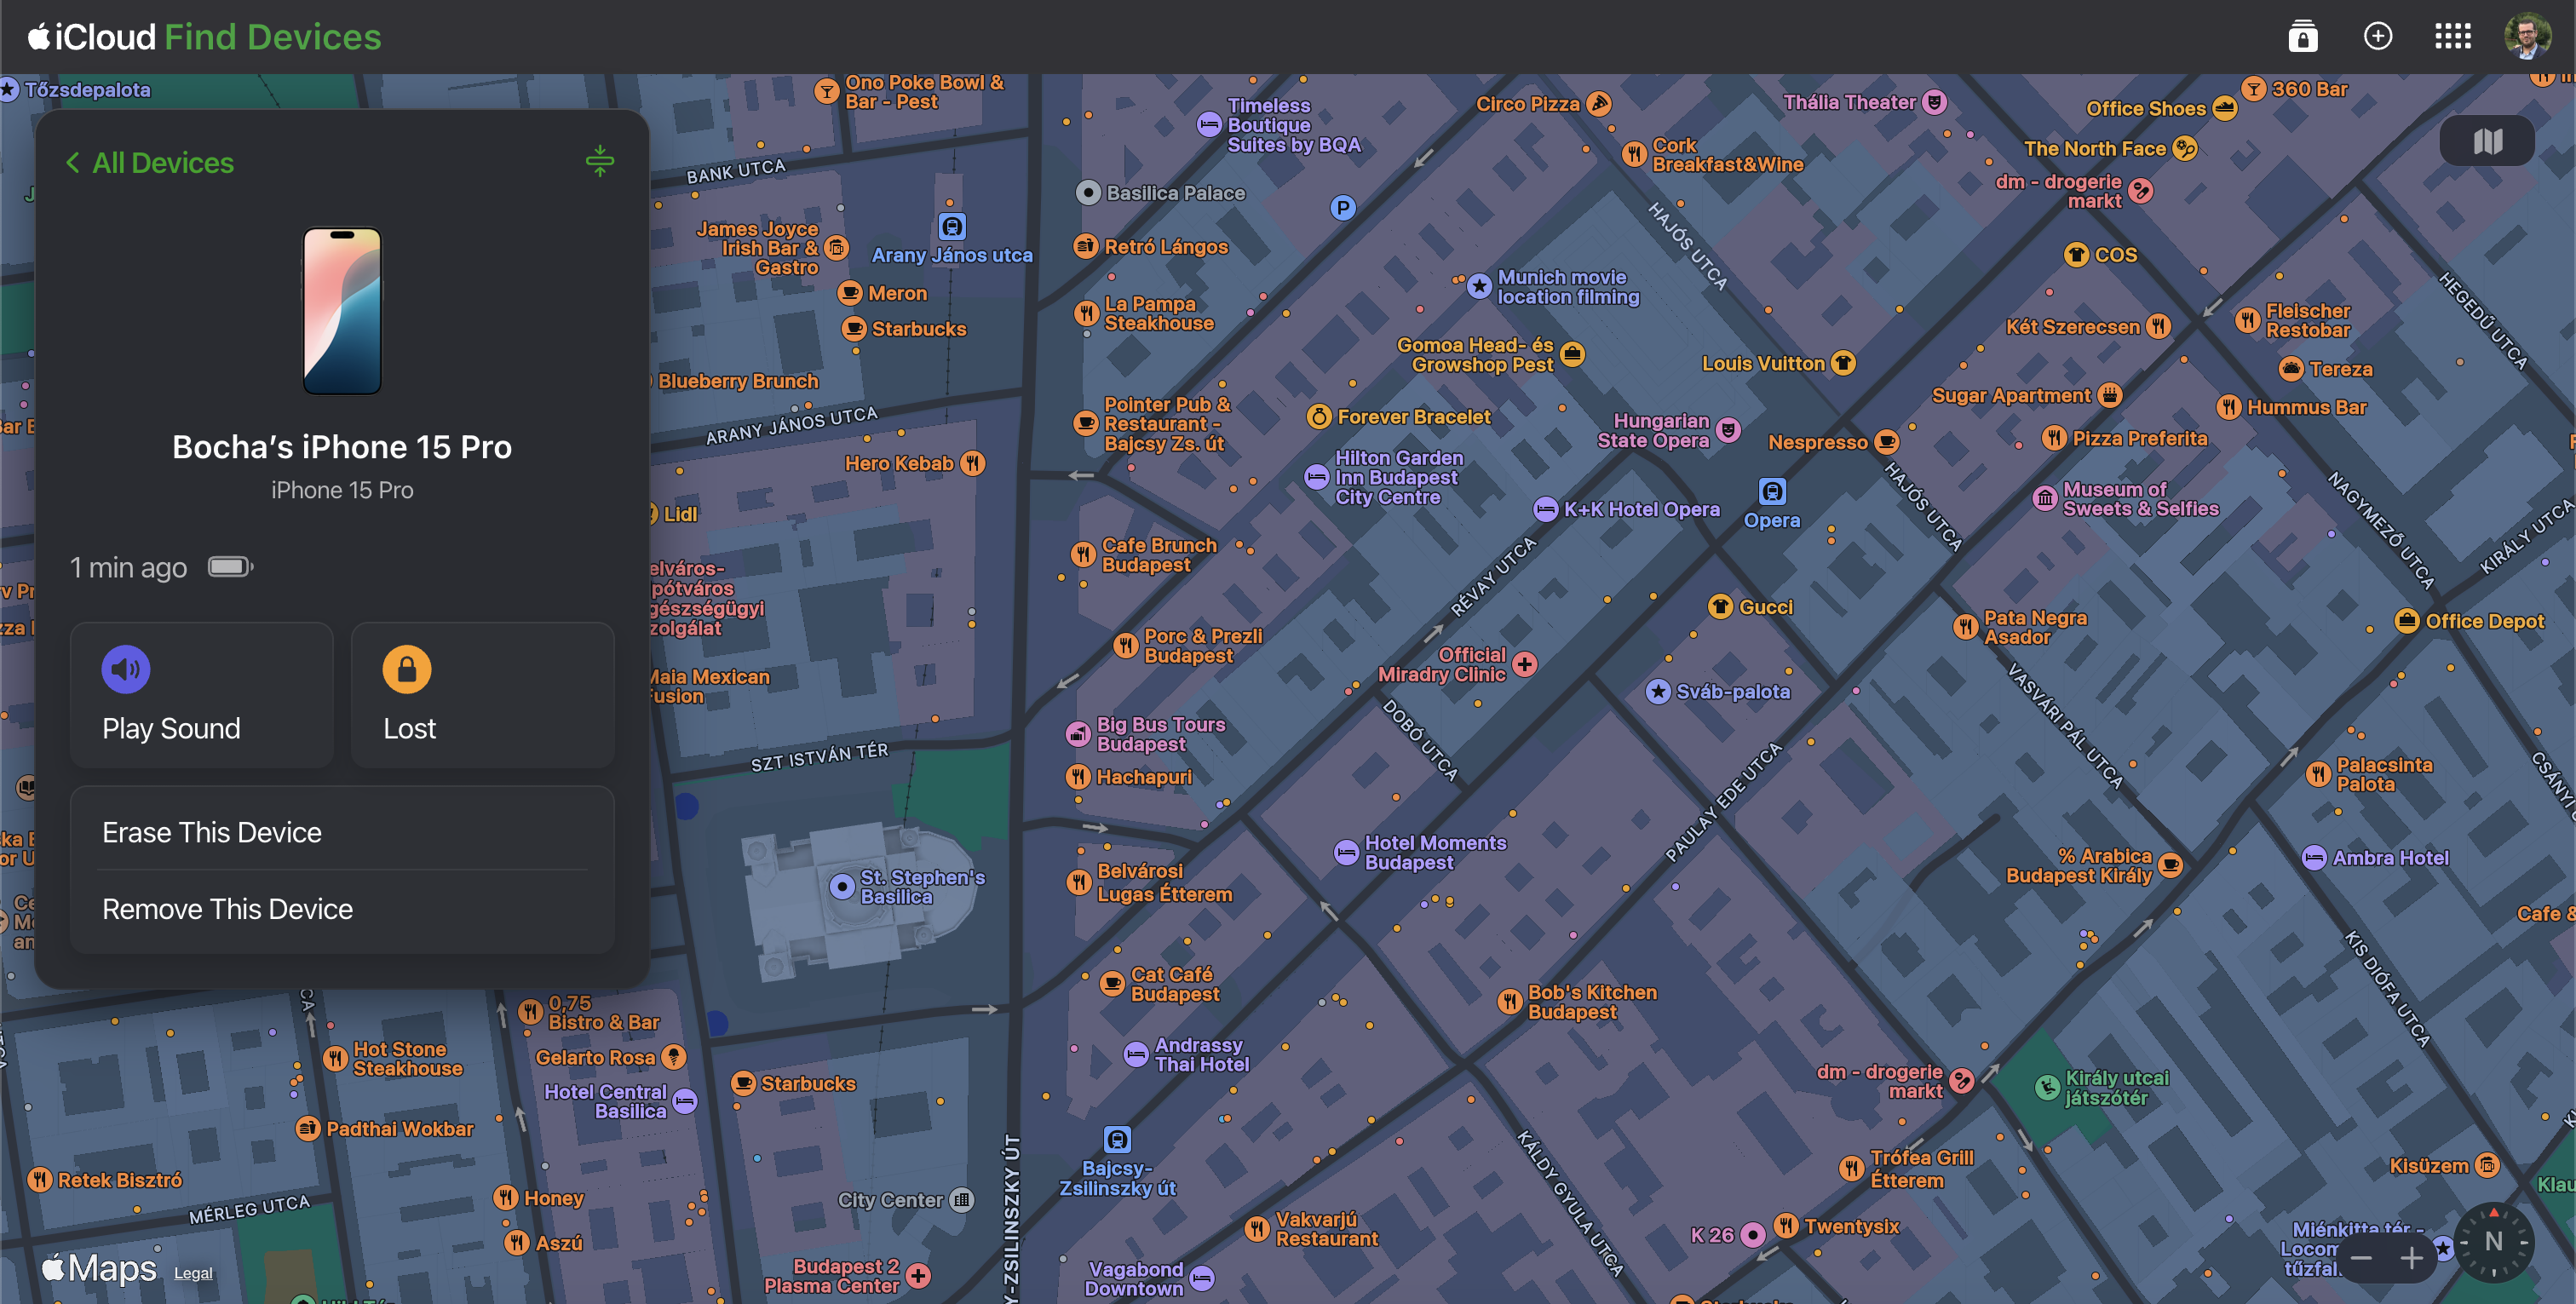Click the Hungarian State Opera map label
Image resolution: width=2576 pixels, height=1304 pixels.
click(x=1654, y=431)
